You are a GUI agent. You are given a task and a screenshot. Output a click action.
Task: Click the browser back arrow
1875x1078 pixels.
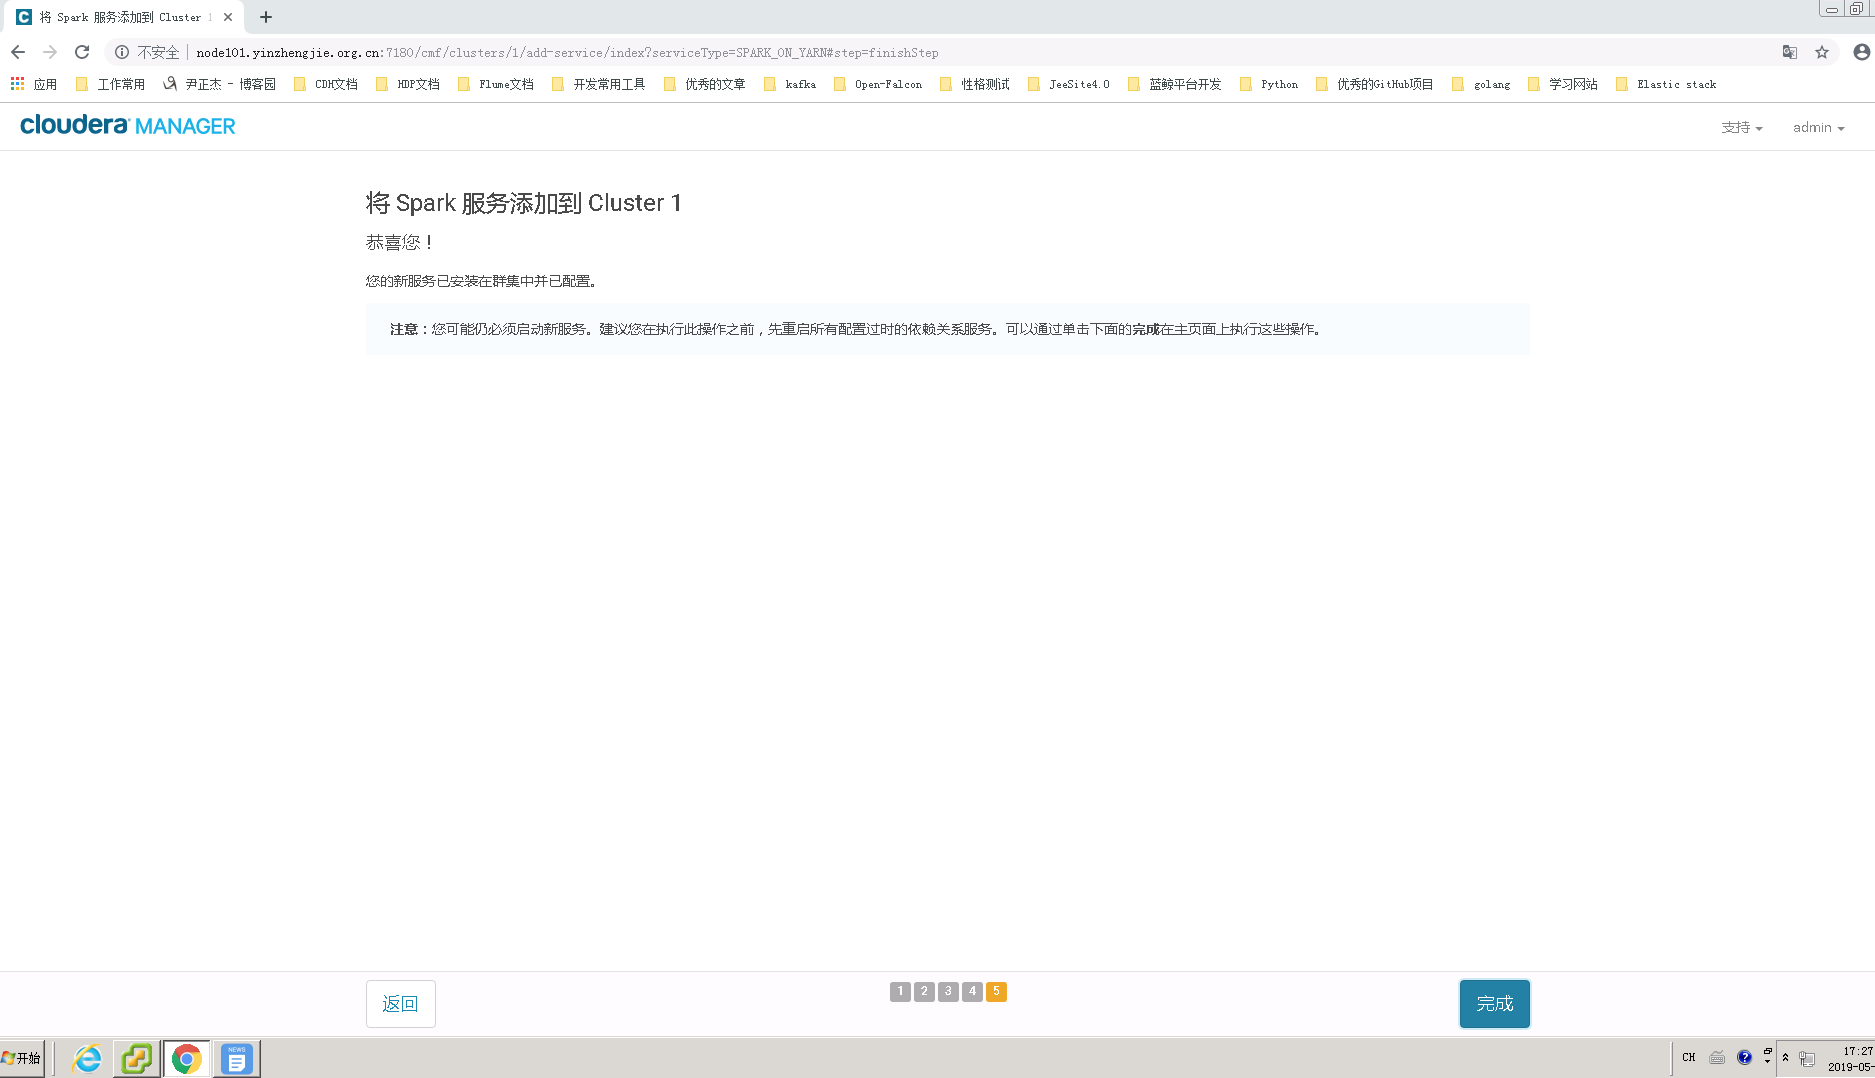17,52
